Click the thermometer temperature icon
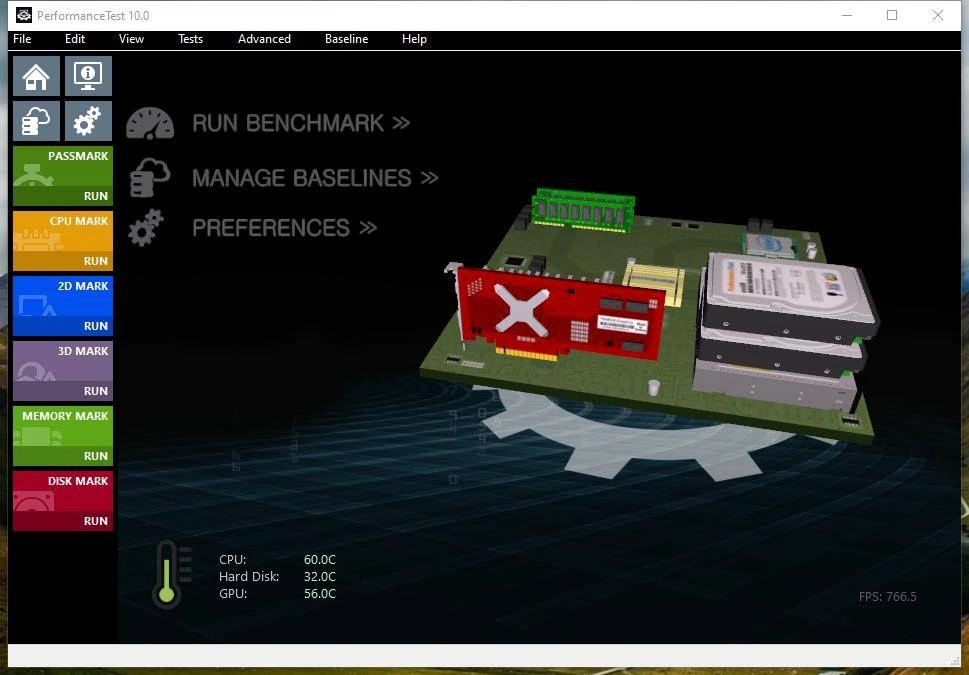969x675 pixels. click(x=172, y=575)
